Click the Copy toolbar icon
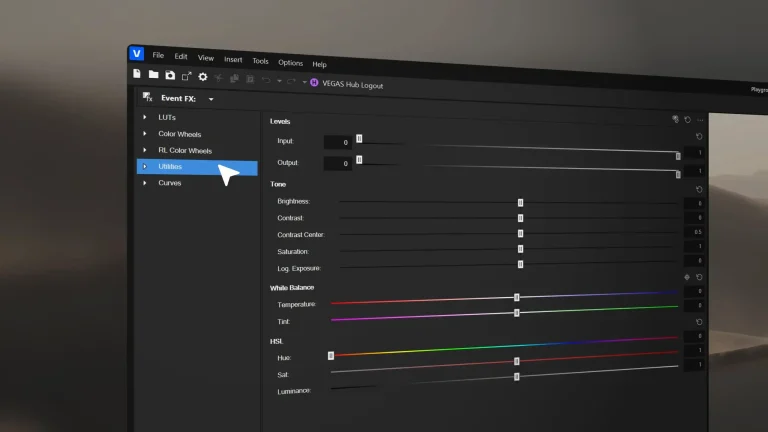Viewport: 768px width, 432px height. click(234, 78)
